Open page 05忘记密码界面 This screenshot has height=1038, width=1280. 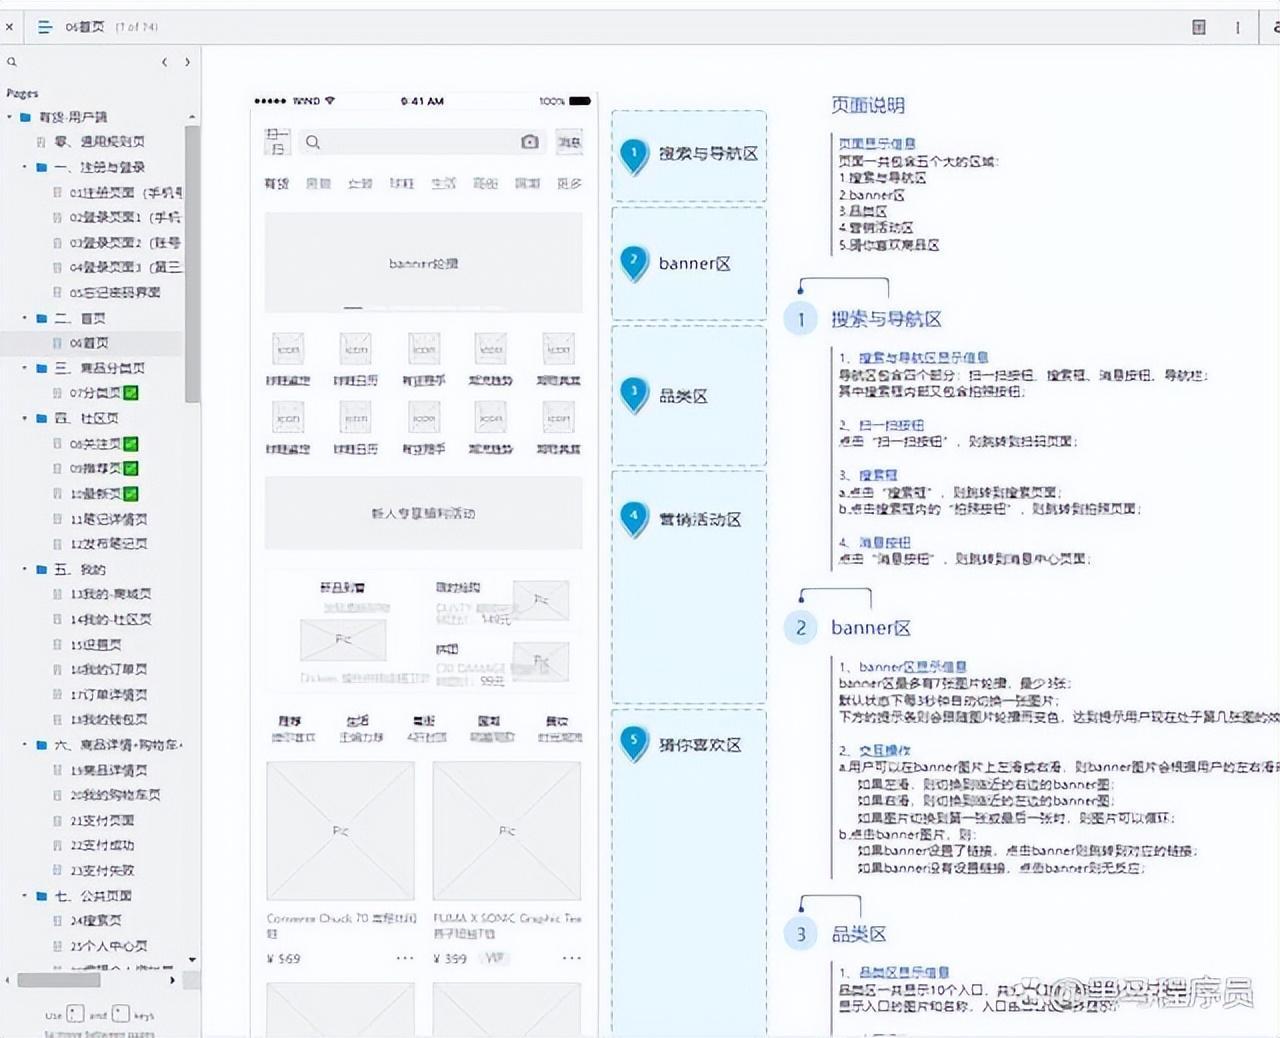pos(114,292)
